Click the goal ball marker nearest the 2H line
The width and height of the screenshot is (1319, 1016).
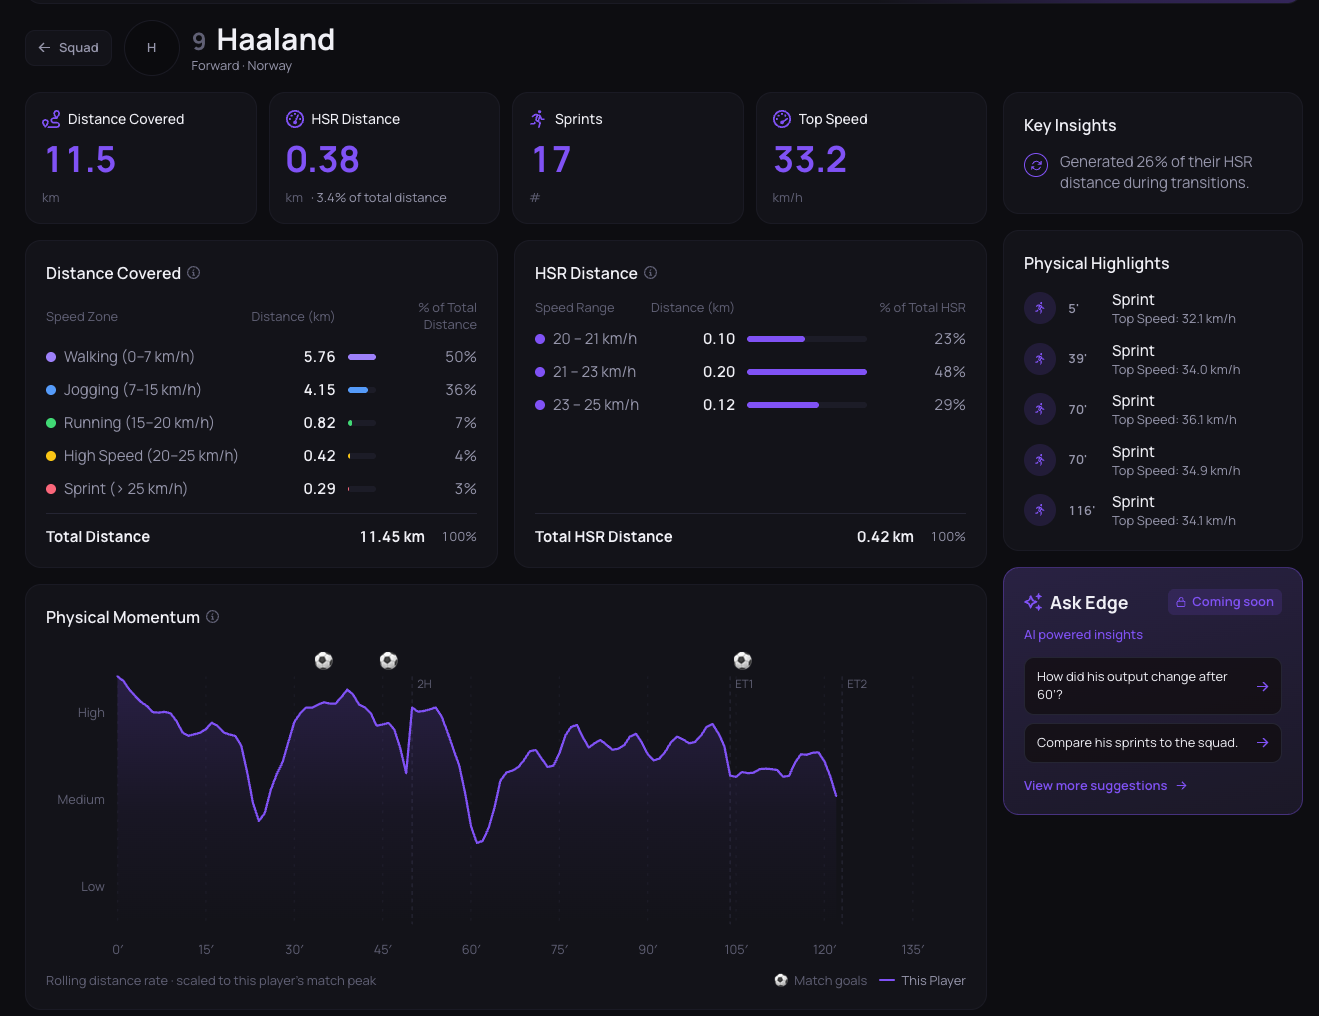389,660
